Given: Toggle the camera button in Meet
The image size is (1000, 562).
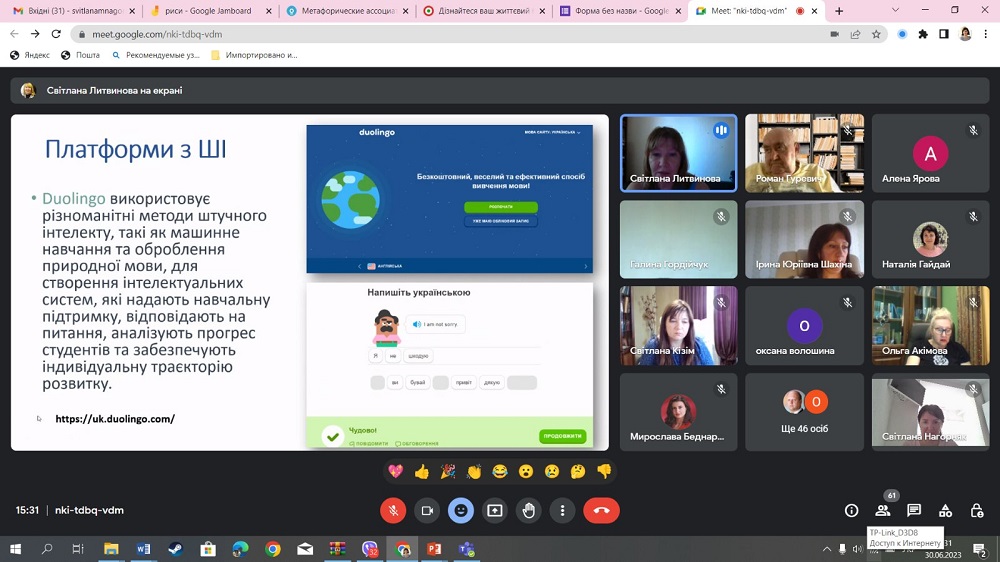Looking at the screenshot, I should click(x=427, y=510).
